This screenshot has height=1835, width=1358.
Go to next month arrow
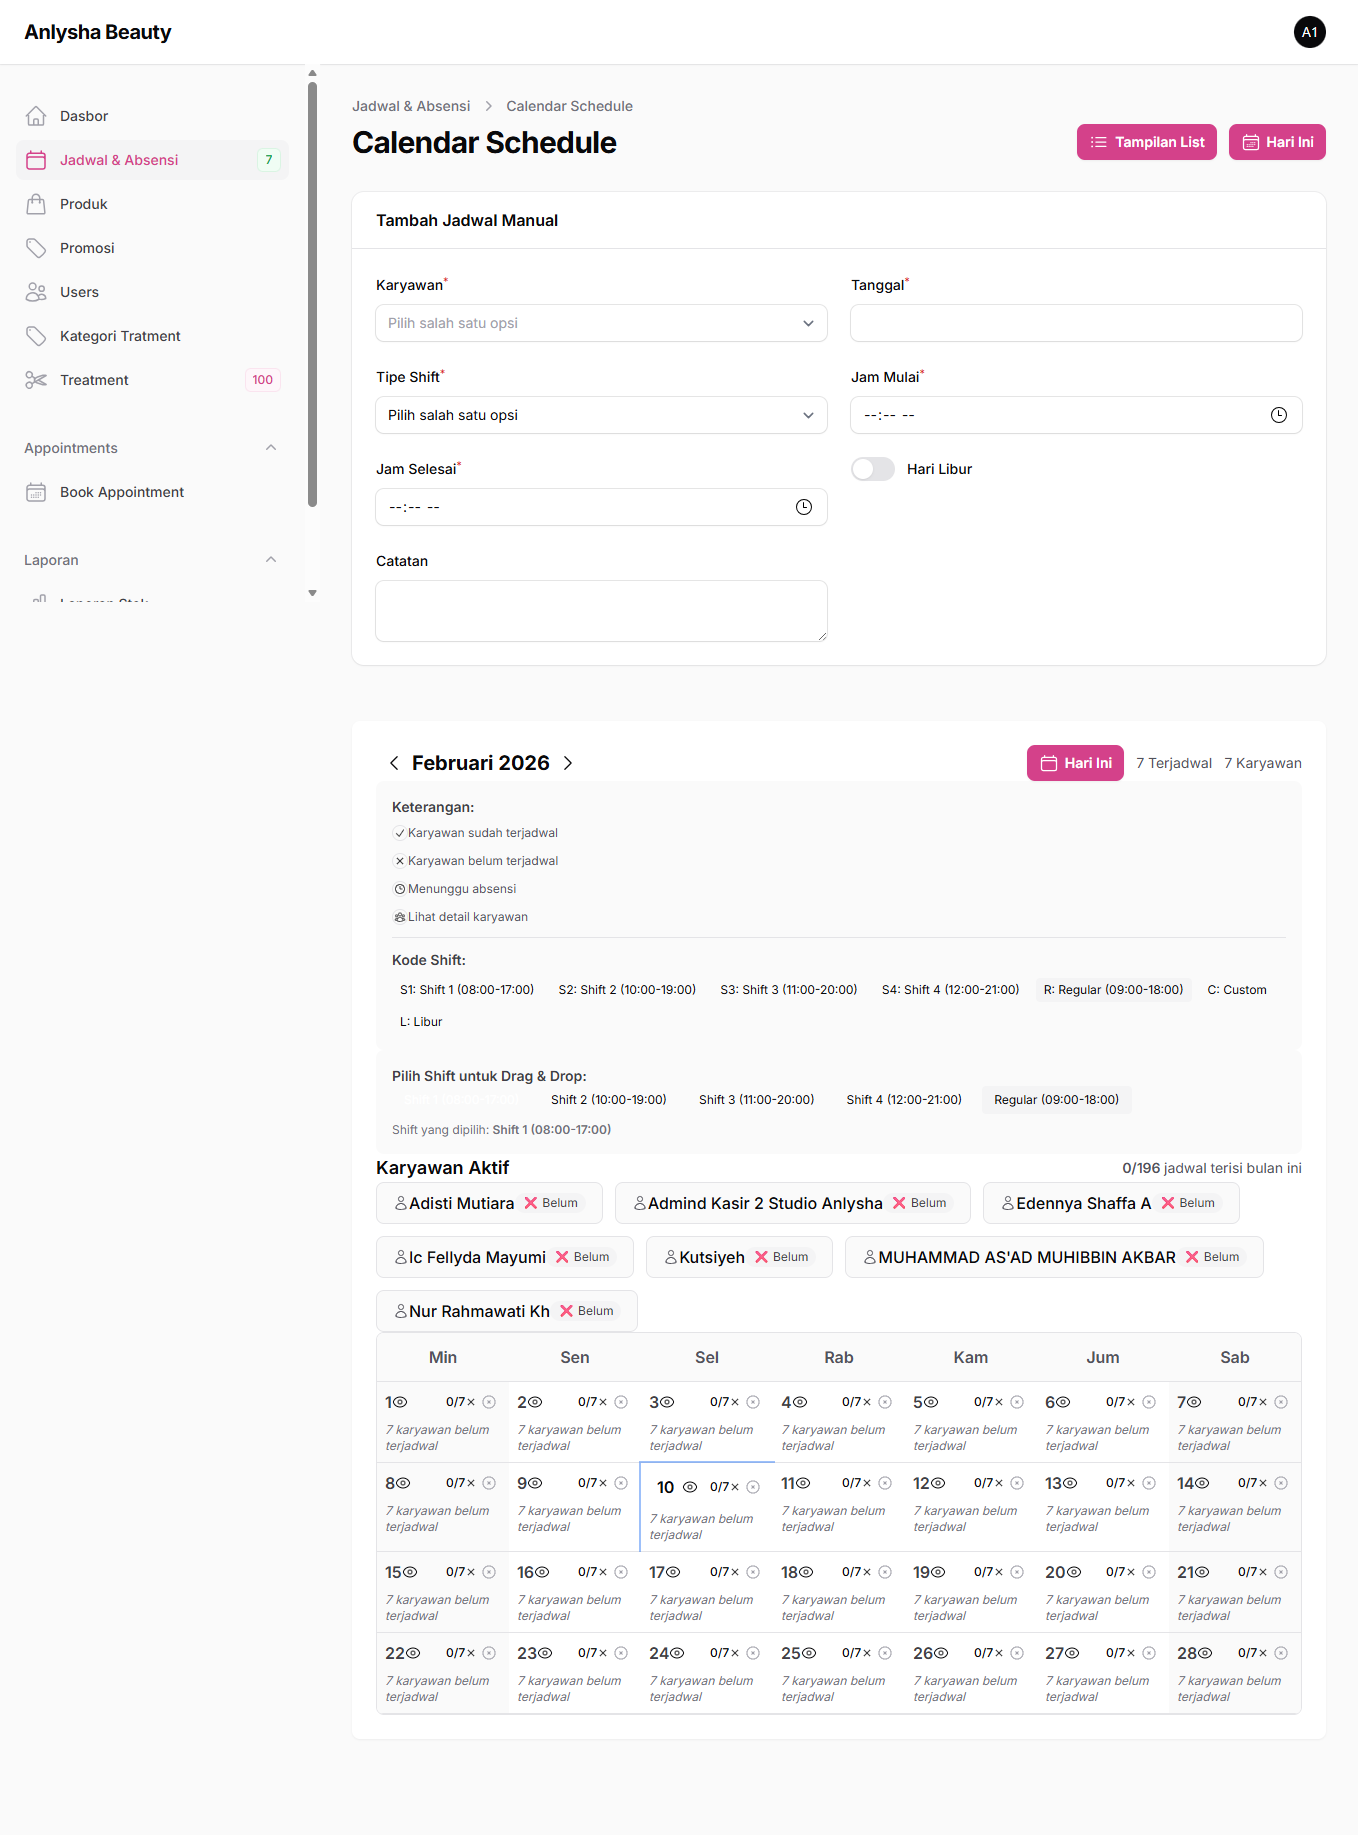tap(568, 763)
